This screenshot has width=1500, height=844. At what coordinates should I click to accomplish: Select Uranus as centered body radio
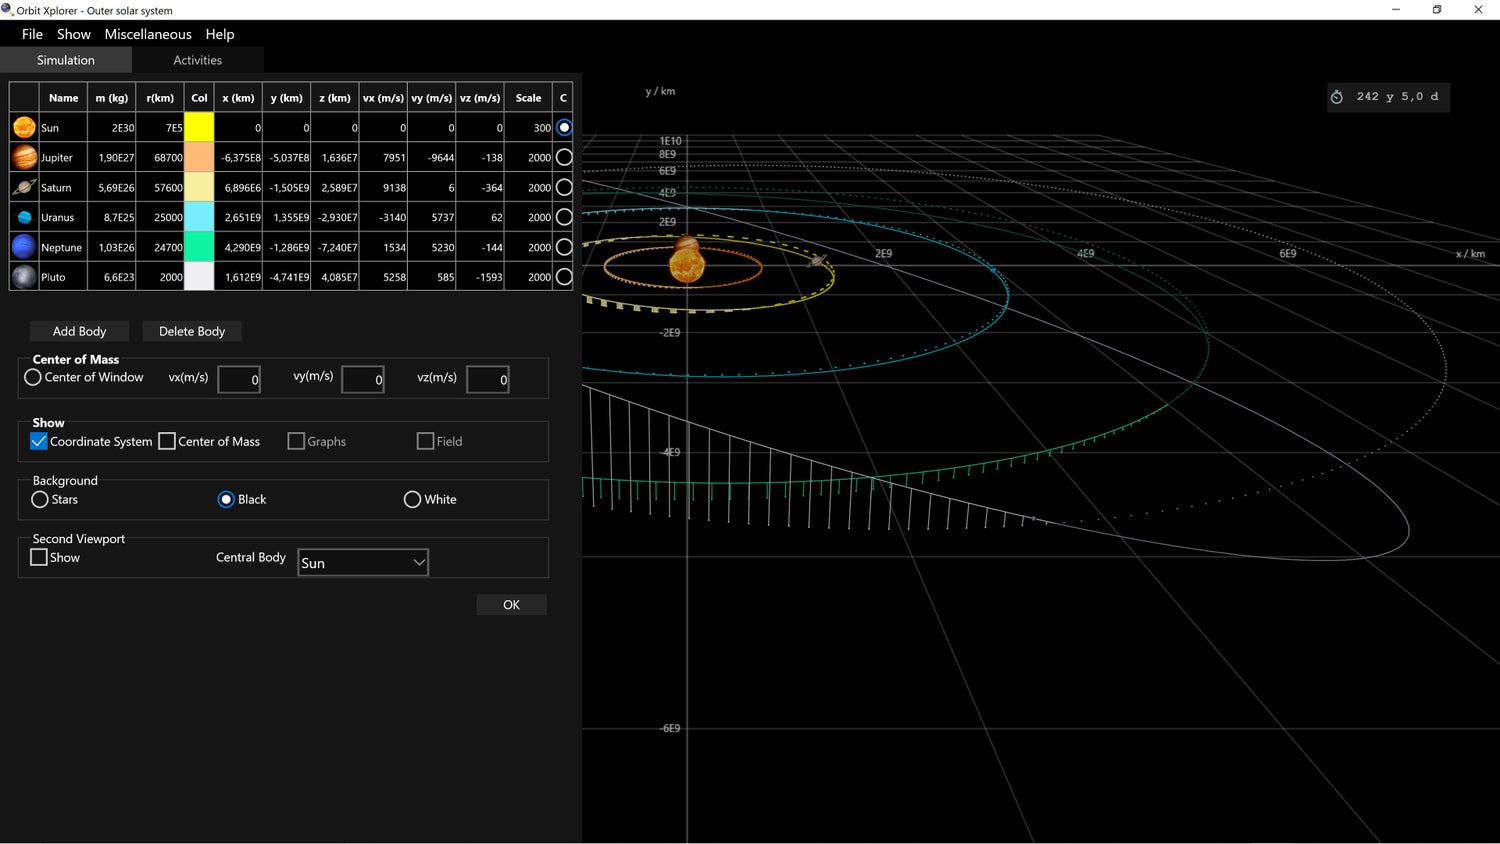tap(564, 217)
